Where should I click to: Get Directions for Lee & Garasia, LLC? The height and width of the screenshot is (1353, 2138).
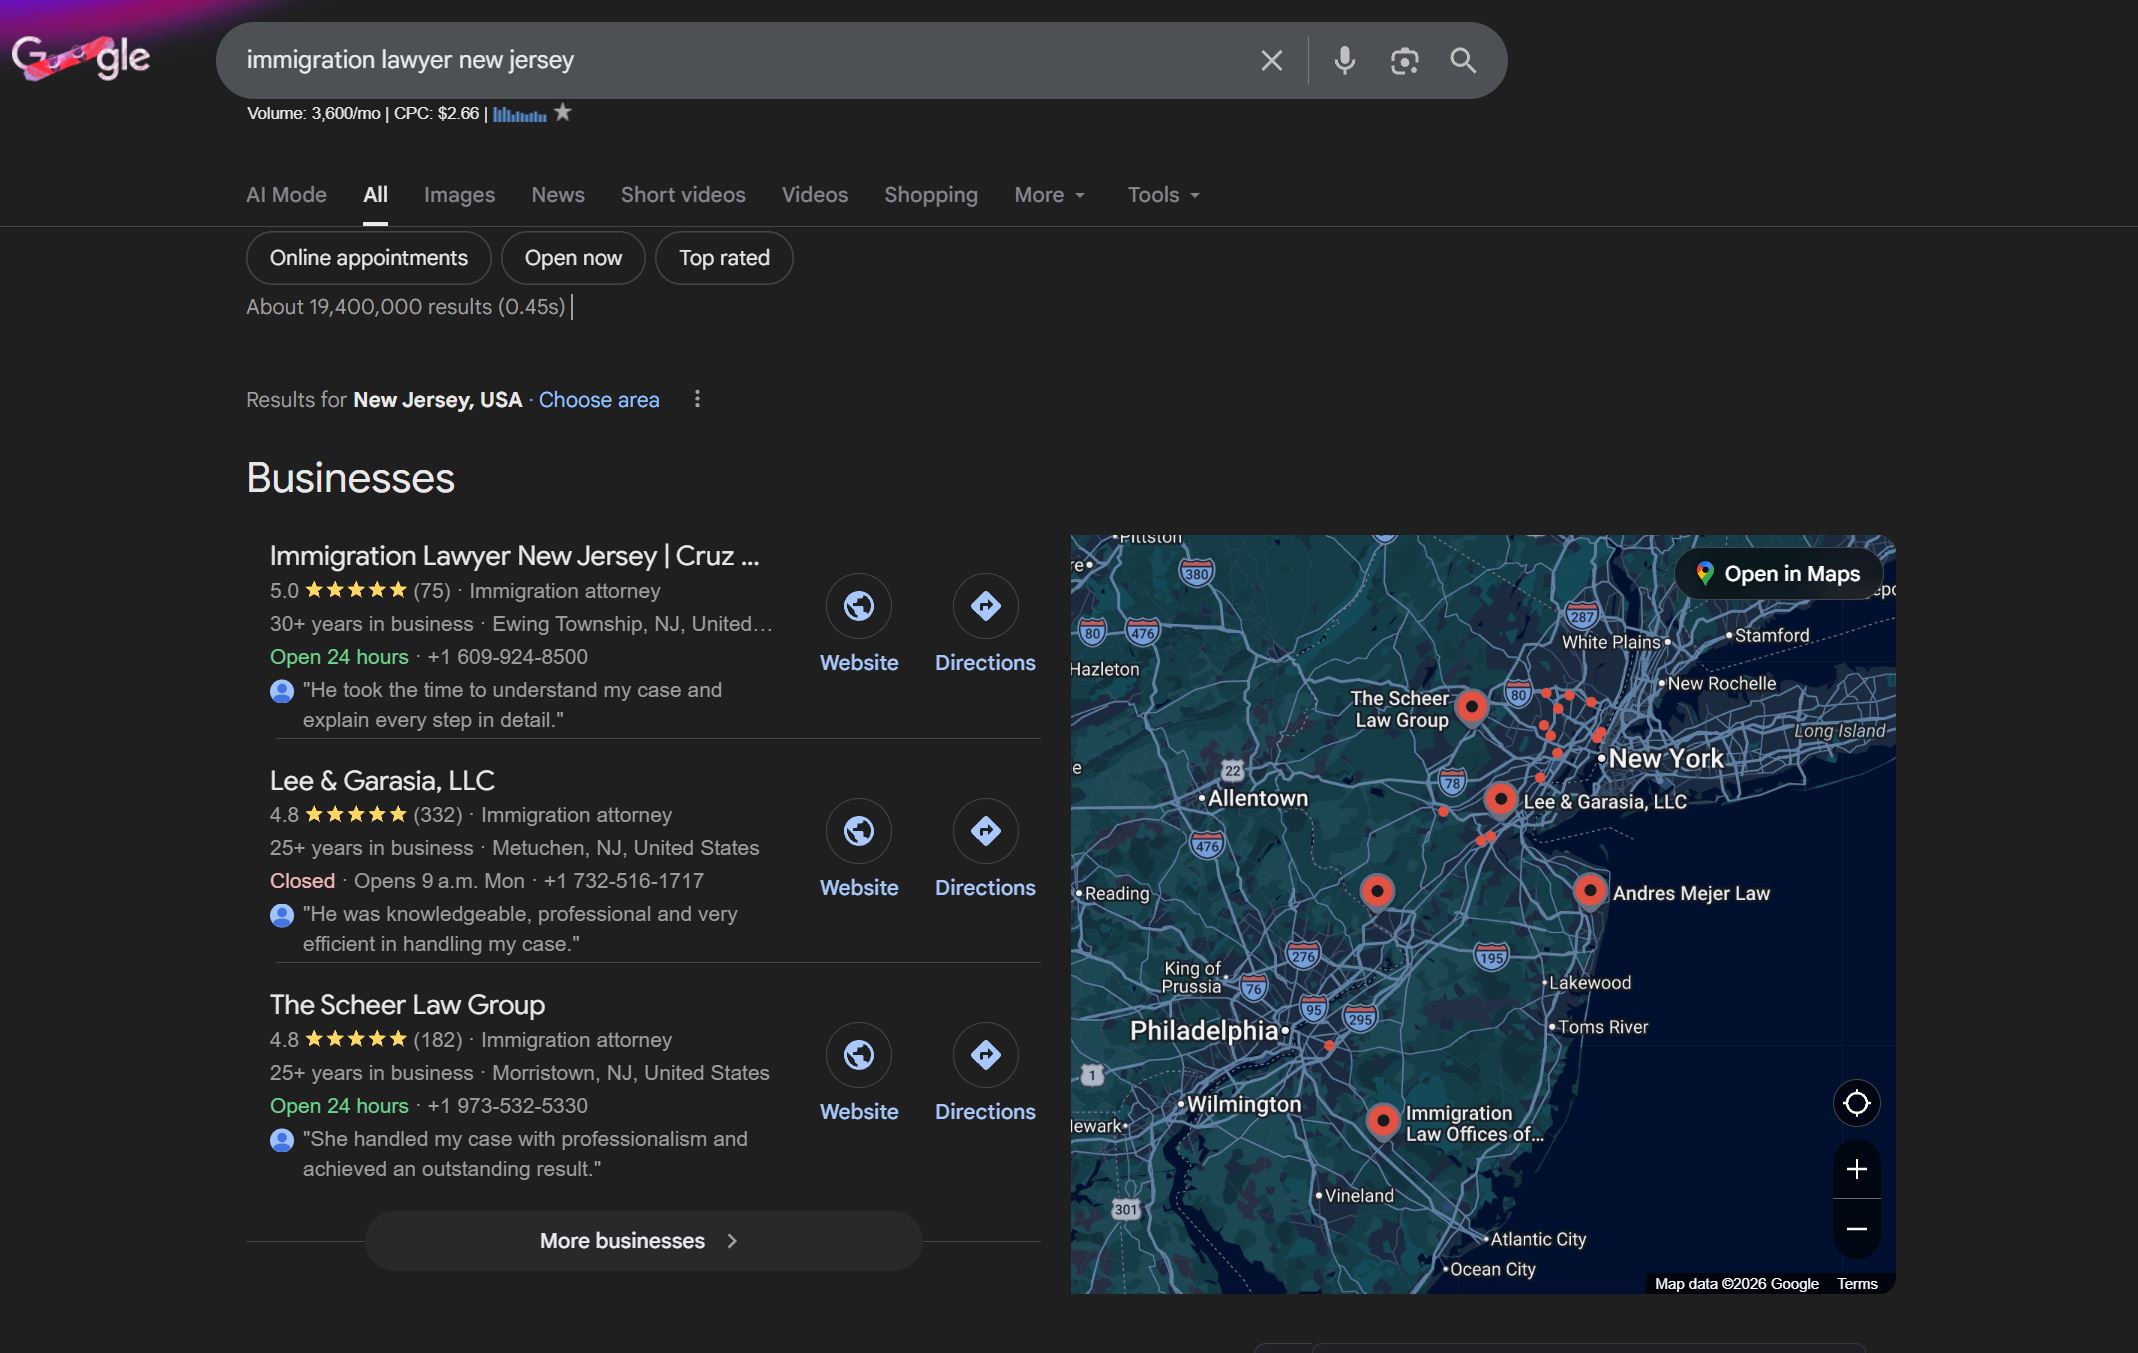pos(985,831)
